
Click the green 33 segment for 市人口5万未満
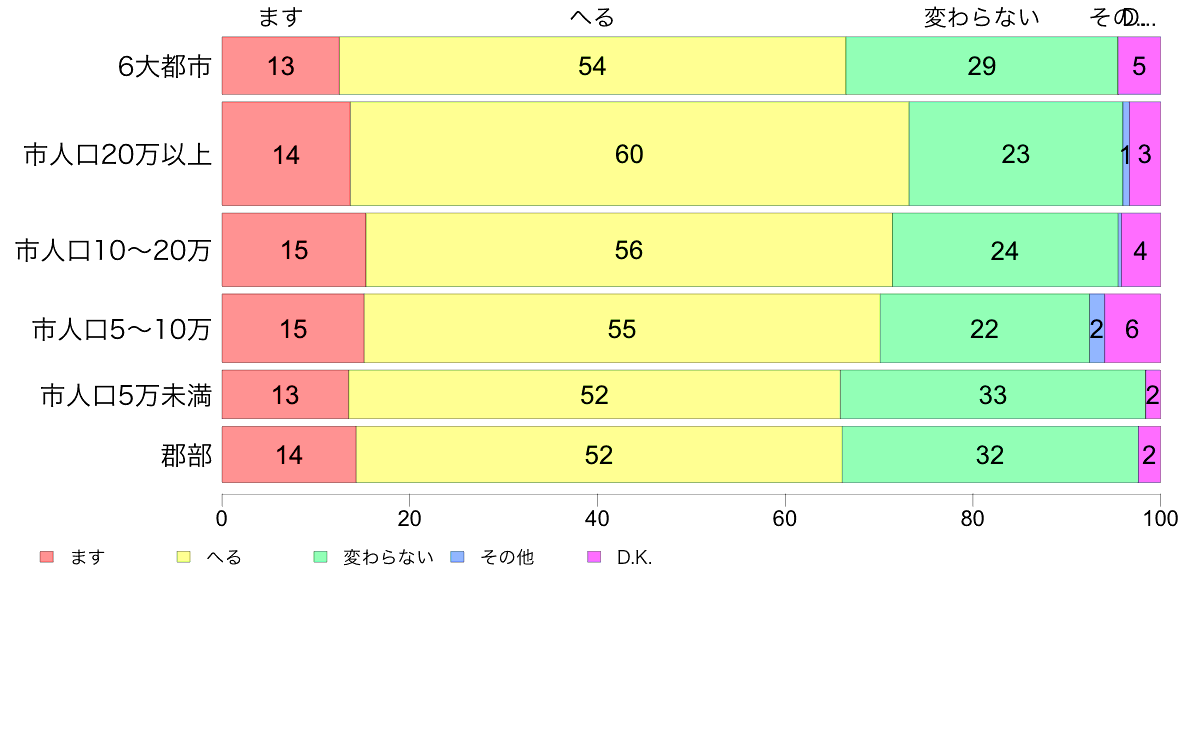point(993,394)
